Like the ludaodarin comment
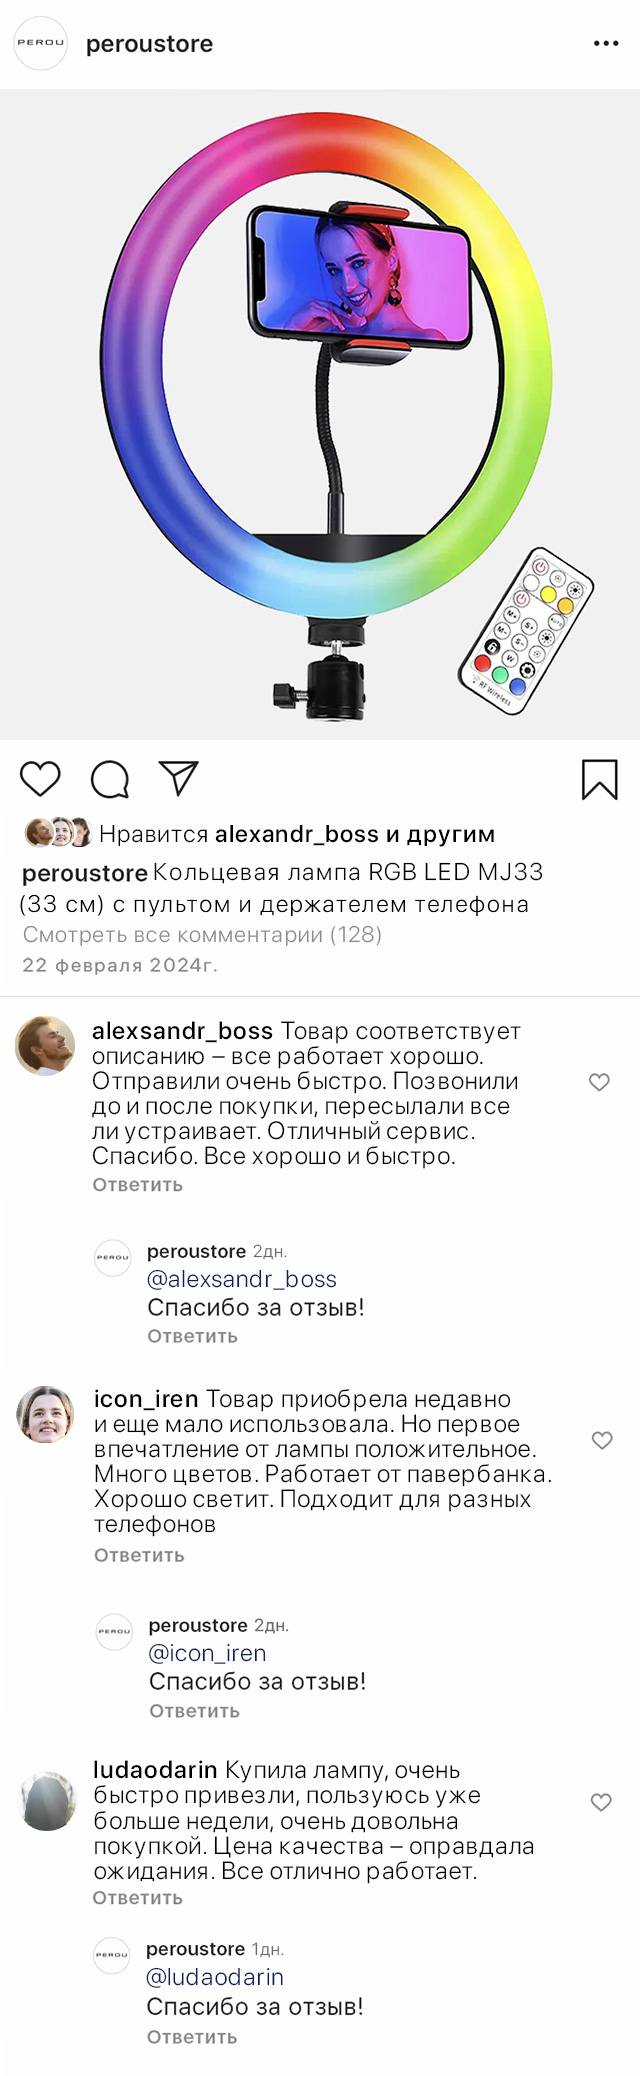This screenshot has height=2076, width=640. pyautogui.click(x=600, y=1802)
